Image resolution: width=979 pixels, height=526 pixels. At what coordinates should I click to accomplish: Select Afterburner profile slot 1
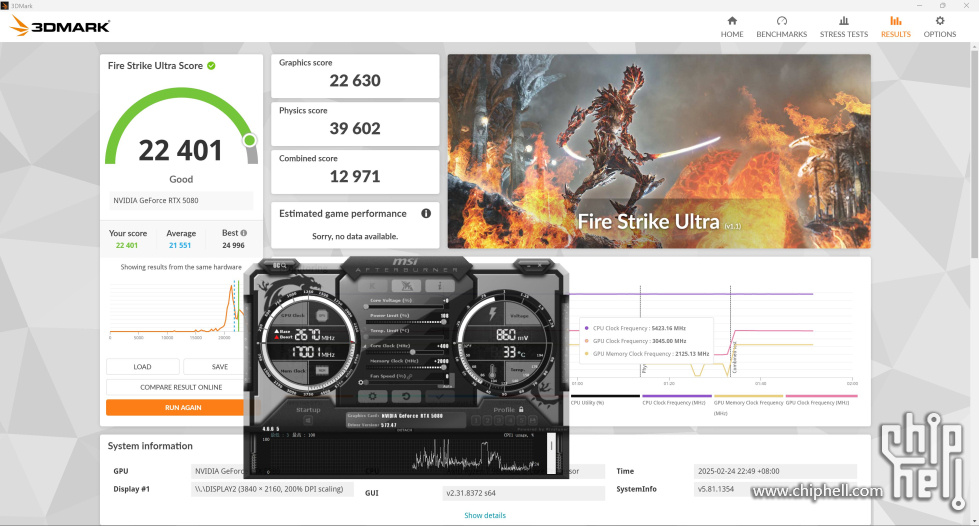(476, 420)
